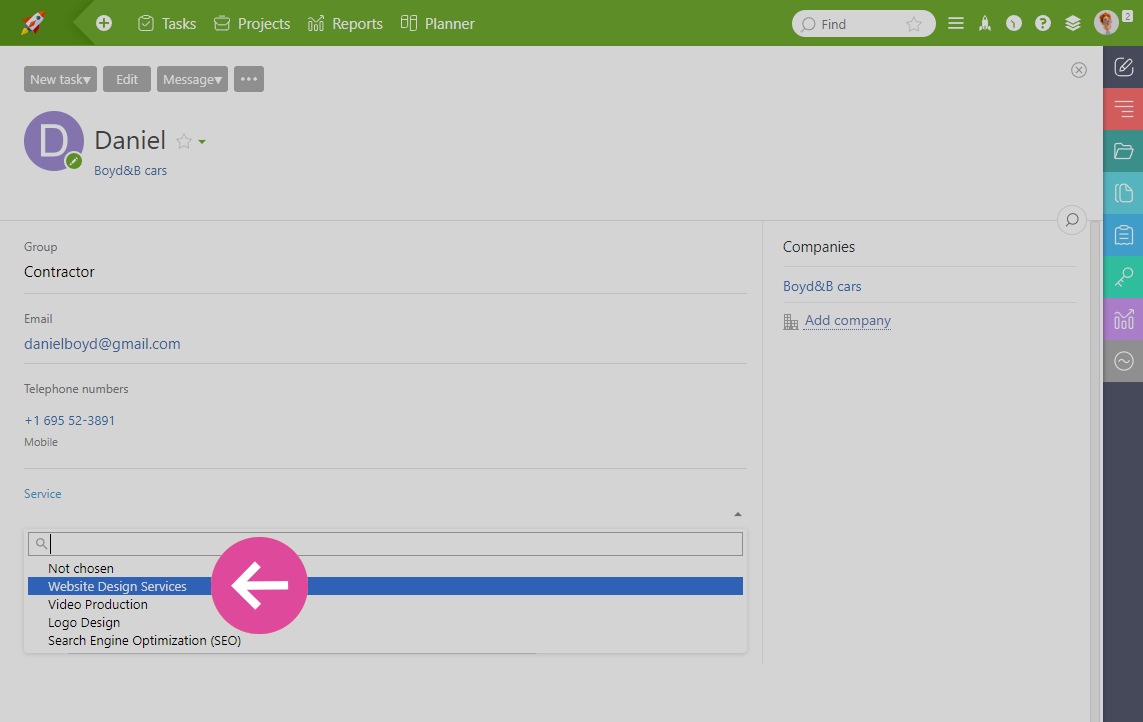The height and width of the screenshot is (722, 1143).
Task: Star the Daniel contact as favorite
Action: (184, 141)
